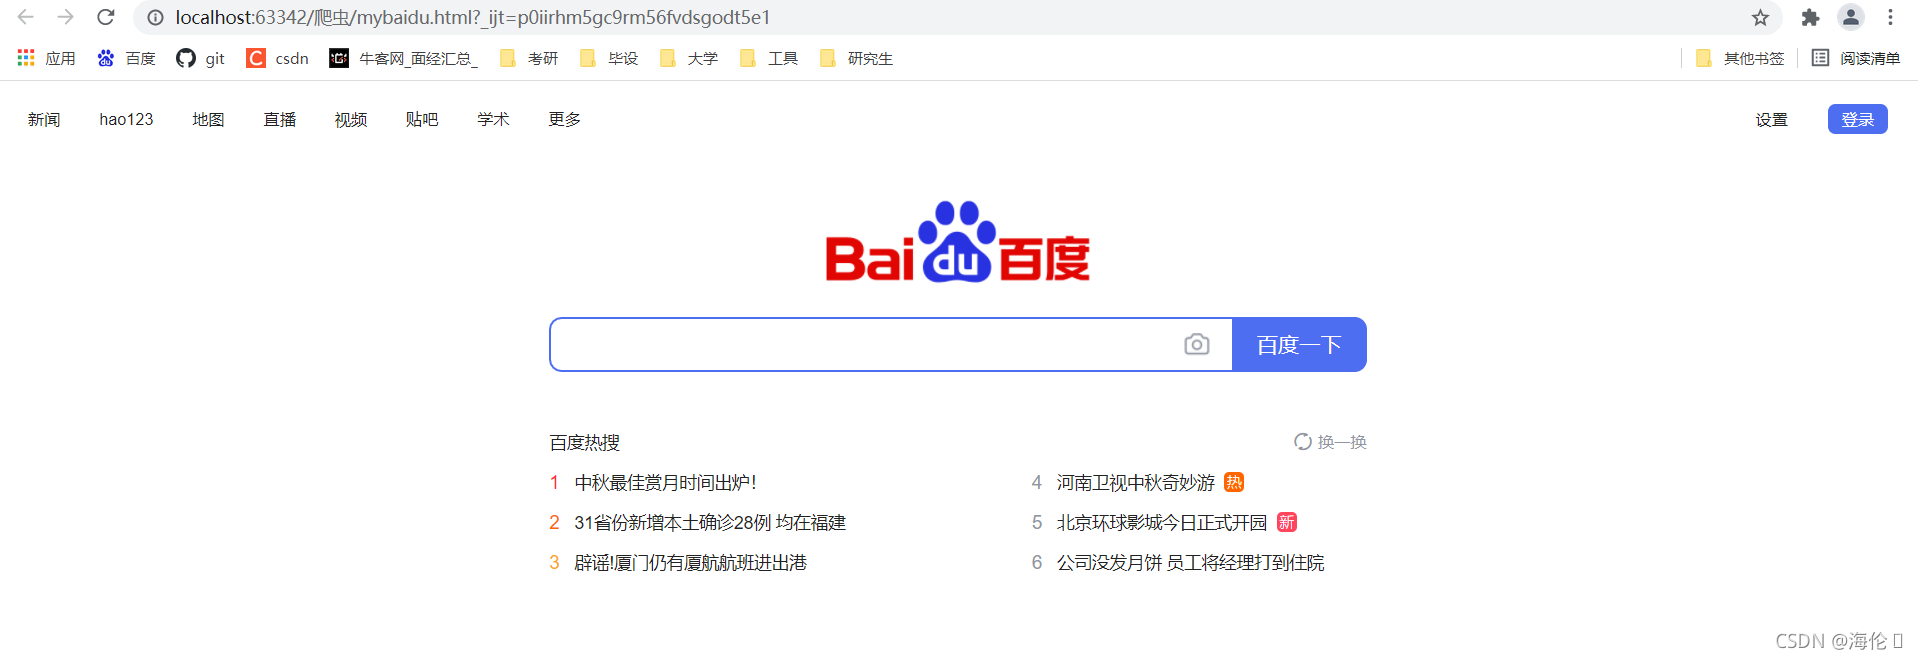Viewport: 1918px width, 659px height.
Task: Click the browser forward arrow
Action: [x=66, y=17]
